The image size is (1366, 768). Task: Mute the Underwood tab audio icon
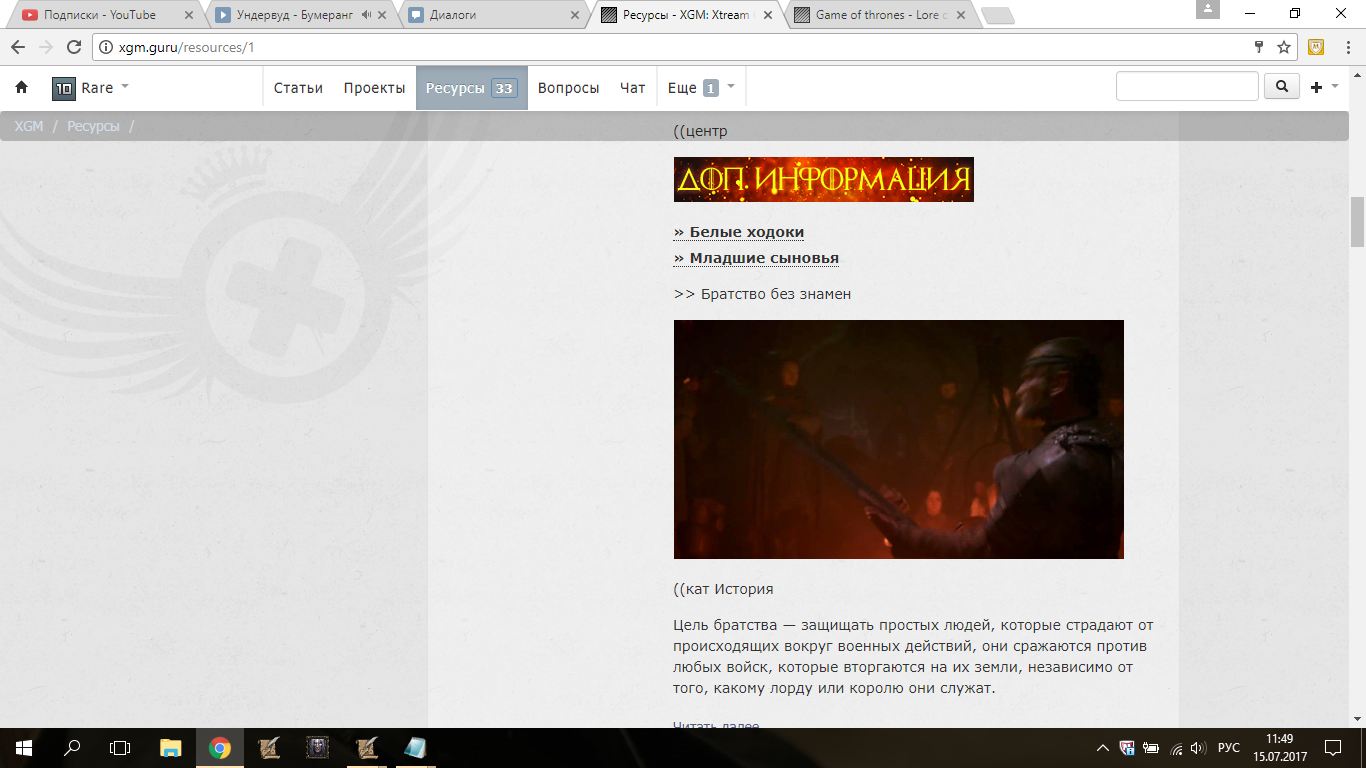pyautogui.click(x=366, y=15)
